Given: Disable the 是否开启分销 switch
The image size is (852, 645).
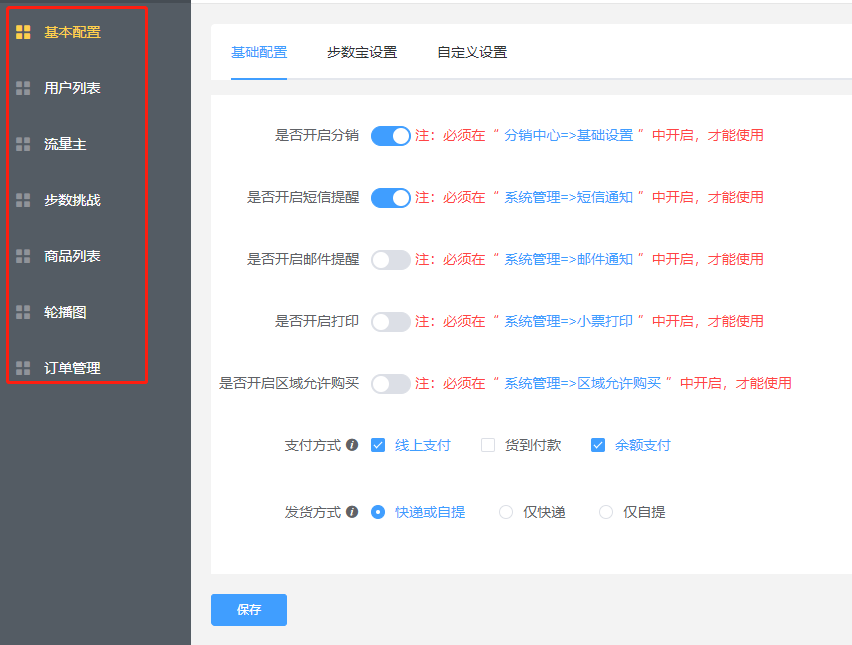Looking at the screenshot, I should click(390, 136).
